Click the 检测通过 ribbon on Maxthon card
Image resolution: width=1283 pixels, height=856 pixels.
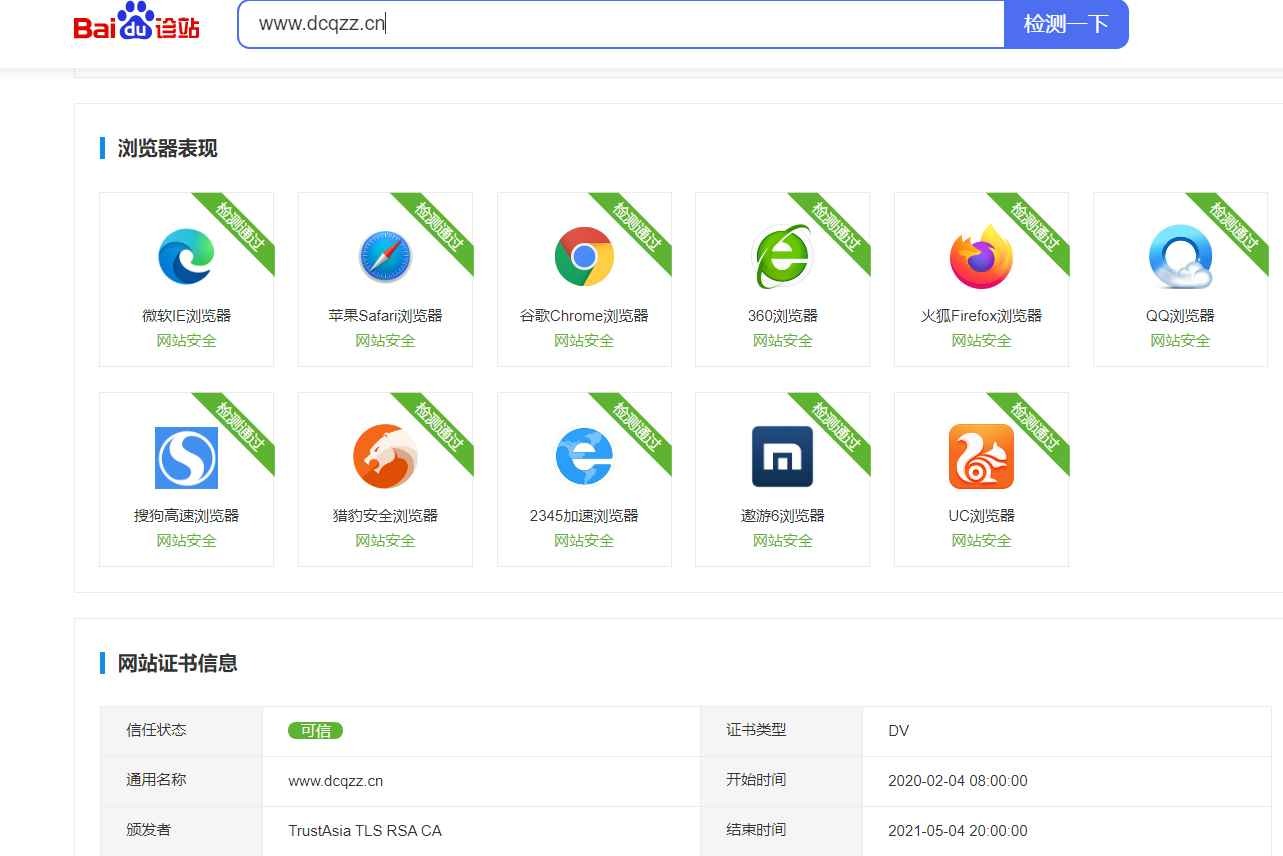(836, 426)
